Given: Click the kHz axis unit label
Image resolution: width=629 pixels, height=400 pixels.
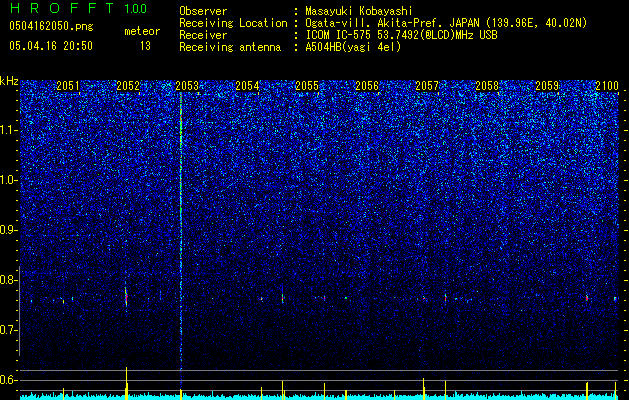Looking at the screenshot, I should (9, 81).
